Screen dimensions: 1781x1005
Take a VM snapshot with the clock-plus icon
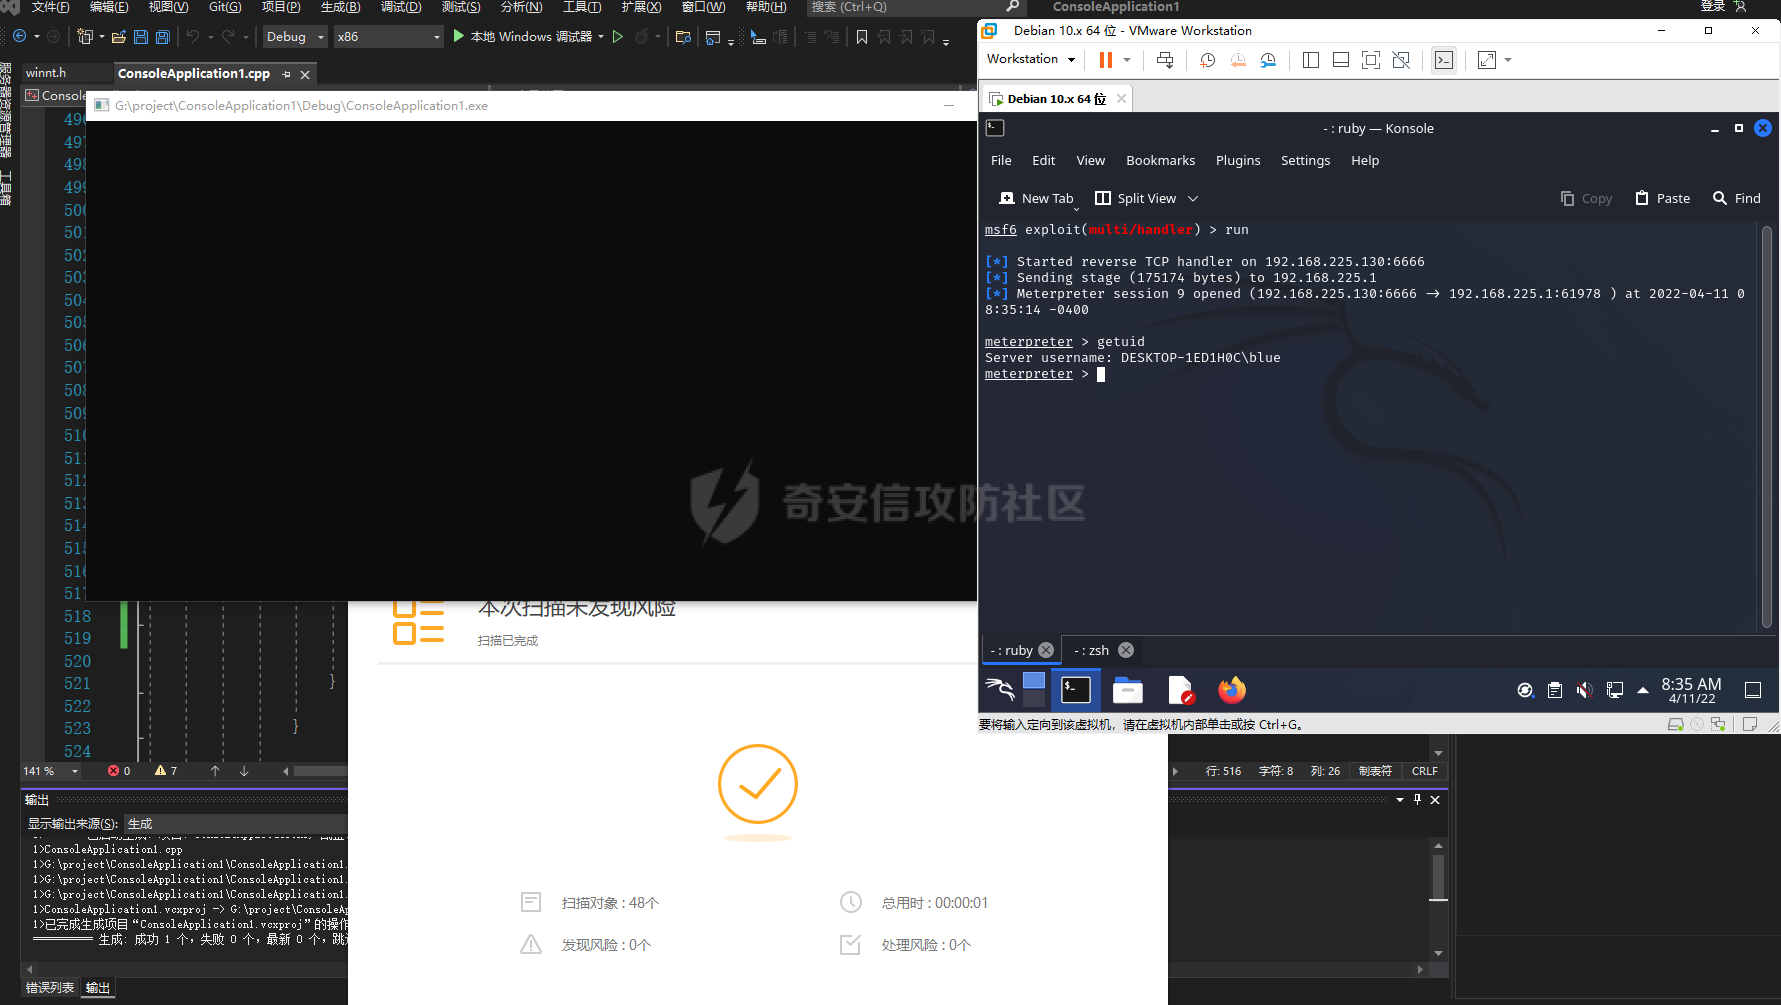click(x=1208, y=60)
